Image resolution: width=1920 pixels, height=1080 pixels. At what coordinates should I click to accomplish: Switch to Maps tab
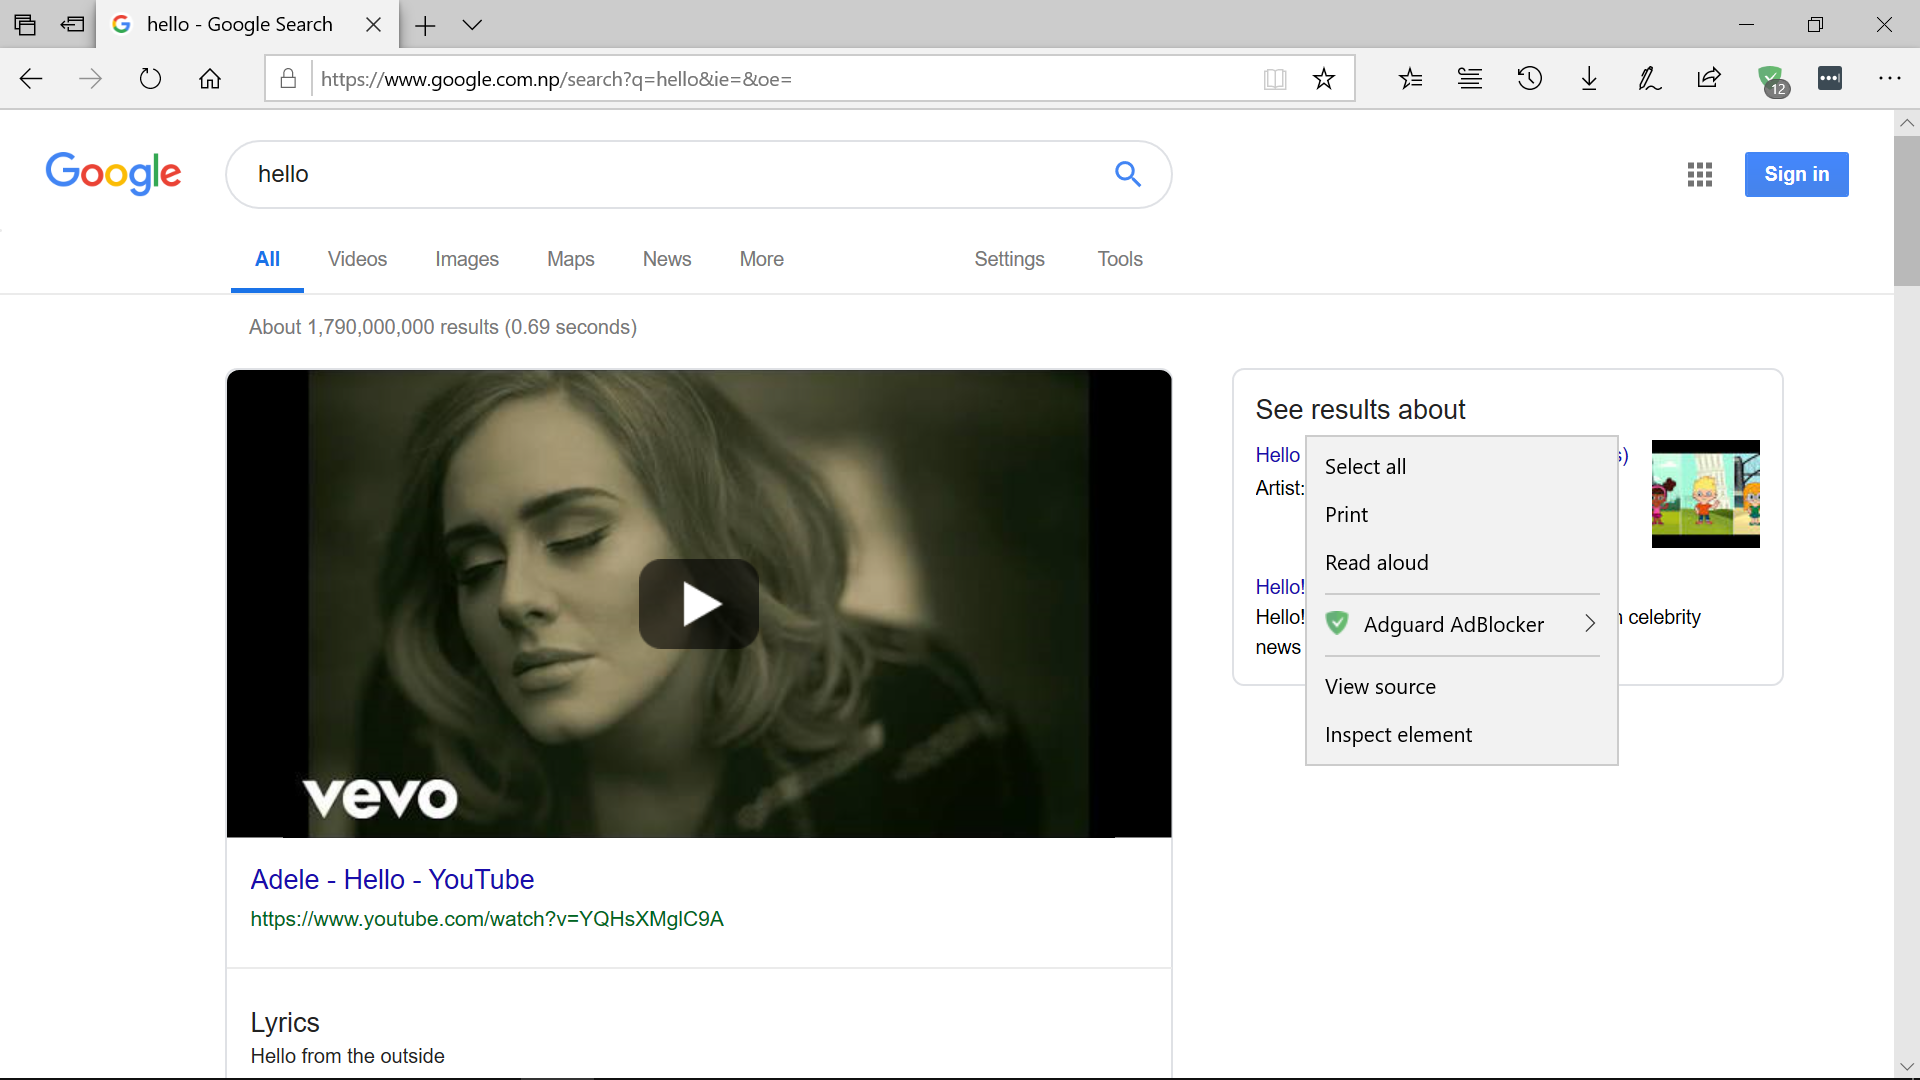coord(571,260)
